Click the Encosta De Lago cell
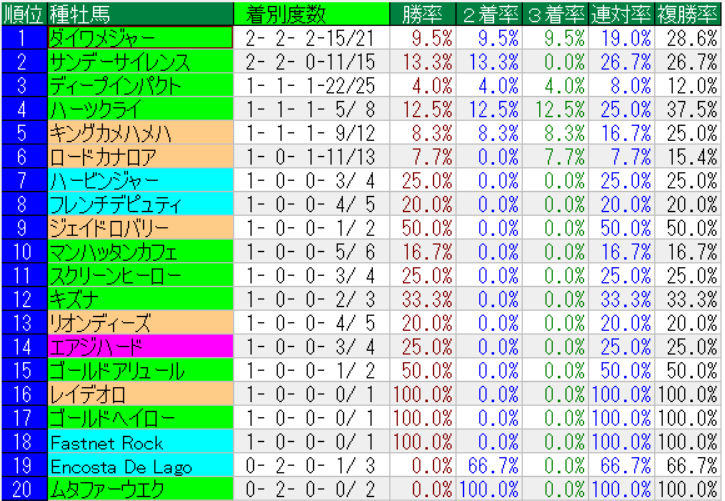Image resolution: width=725 pixels, height=501 pixels. coord(140,465)
